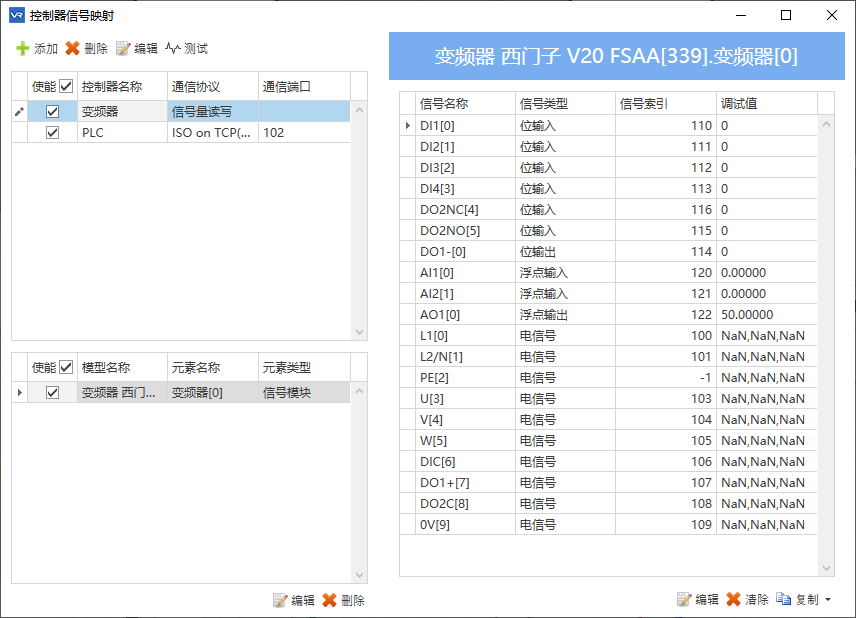
Task: Sort by 信号索引 column header
Action: coord(665,103)
